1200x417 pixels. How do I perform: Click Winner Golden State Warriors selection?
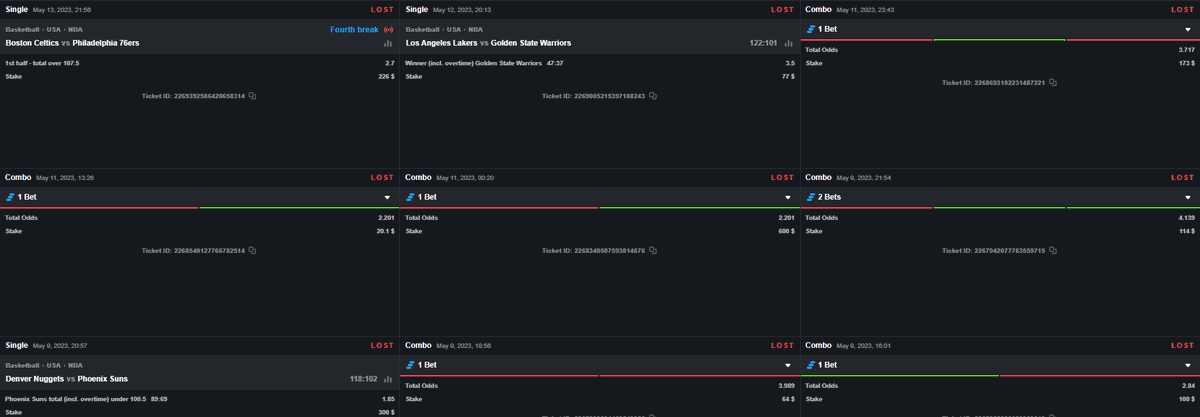(x=483, y=62)
